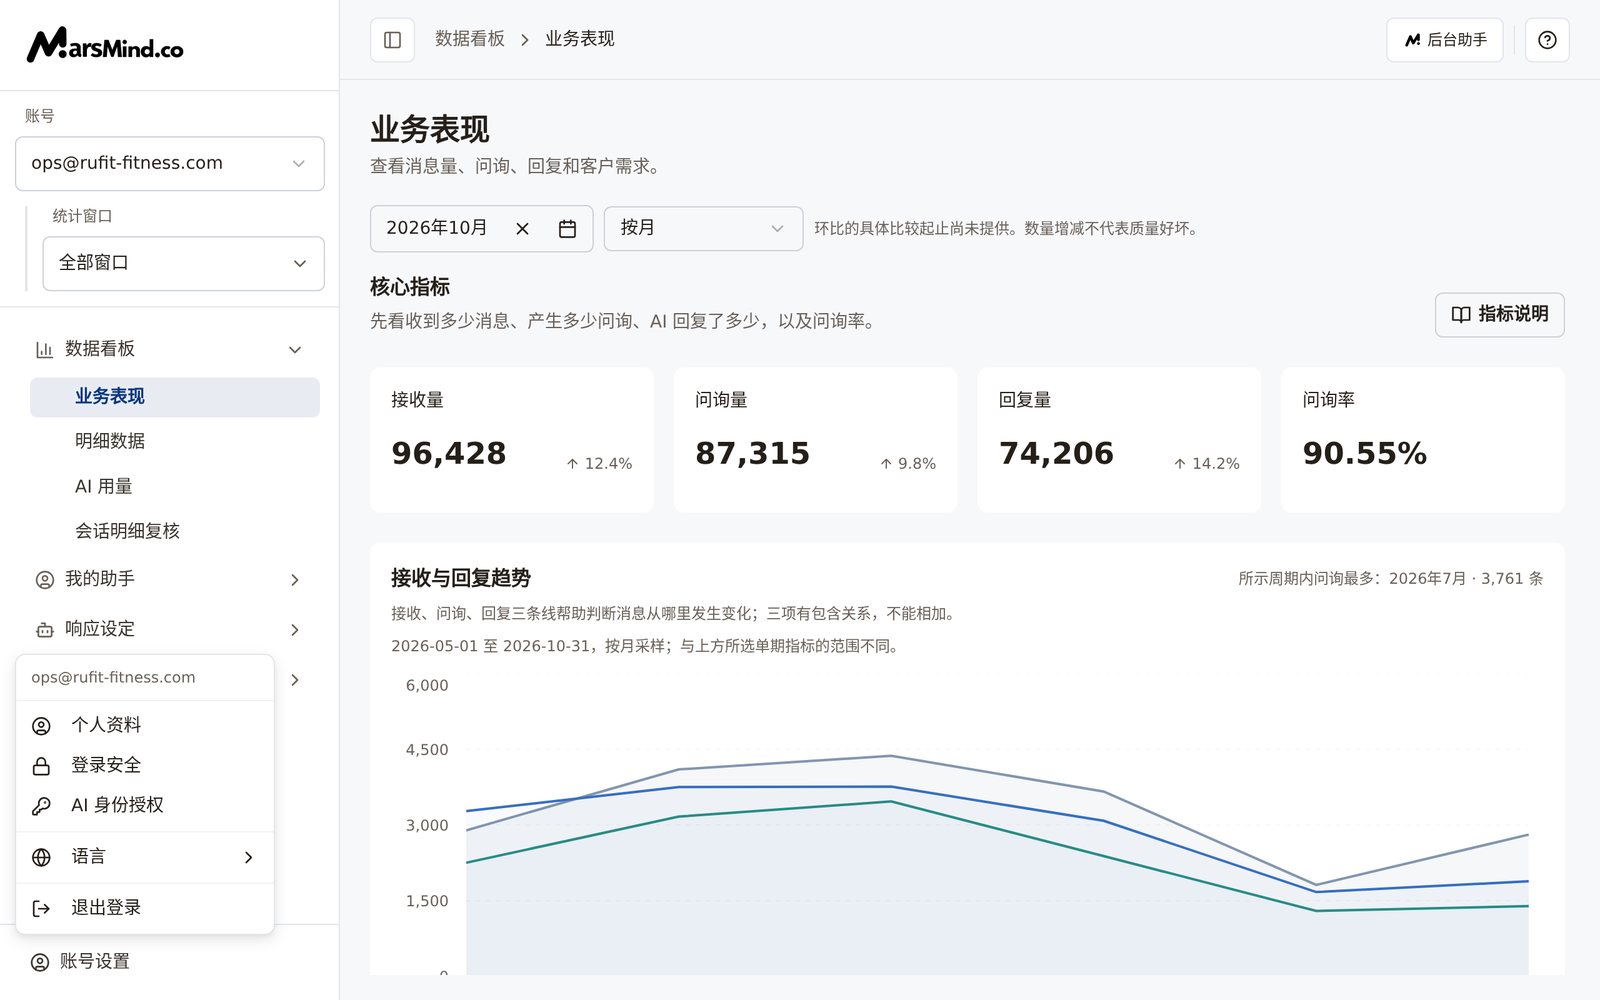Viewport: 1600px width, 1000px height.
Task: Open the 账号 ops@rufit-fitness.com dropdown
Action: [170, 163]
